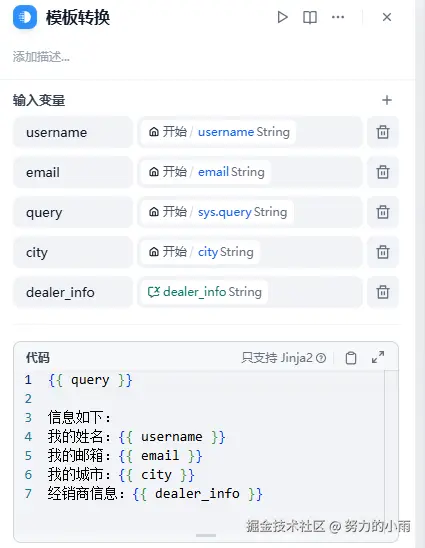
Task: Delete the city variable row
Action: pos(383,252)
